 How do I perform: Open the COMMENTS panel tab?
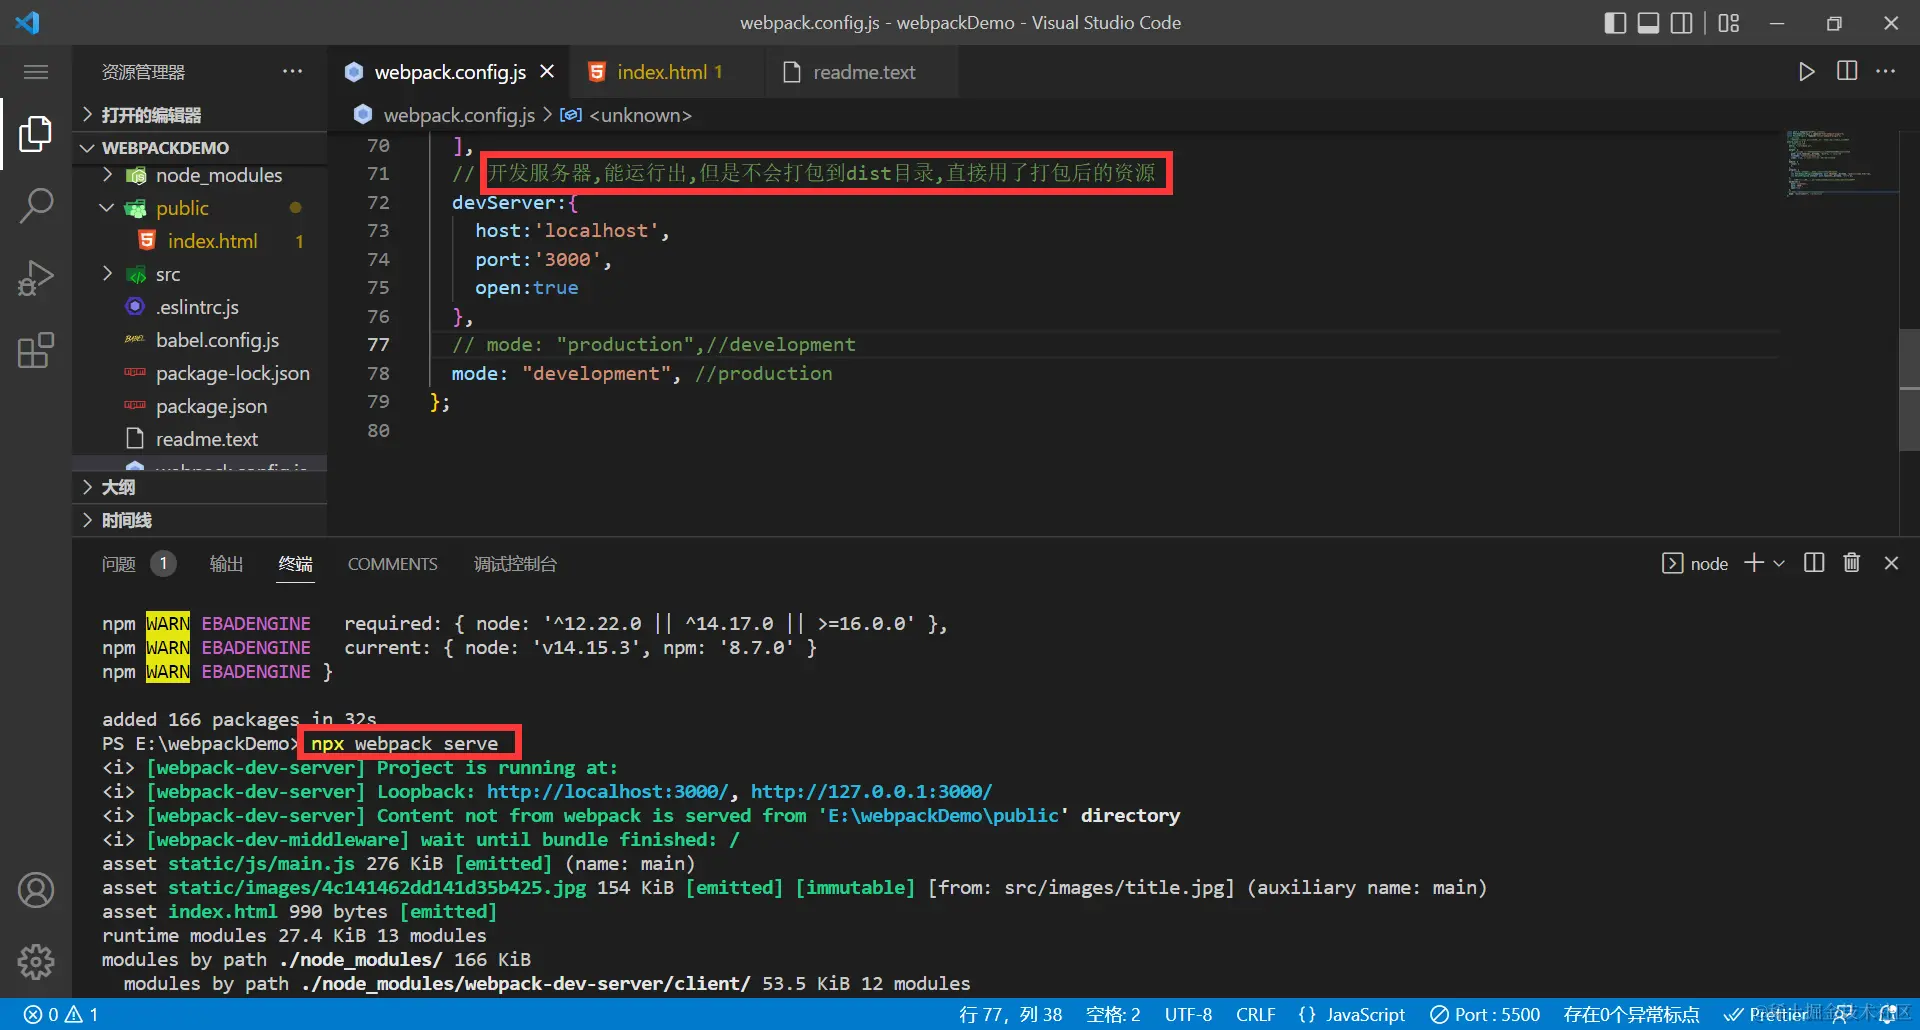pos(392,564)
